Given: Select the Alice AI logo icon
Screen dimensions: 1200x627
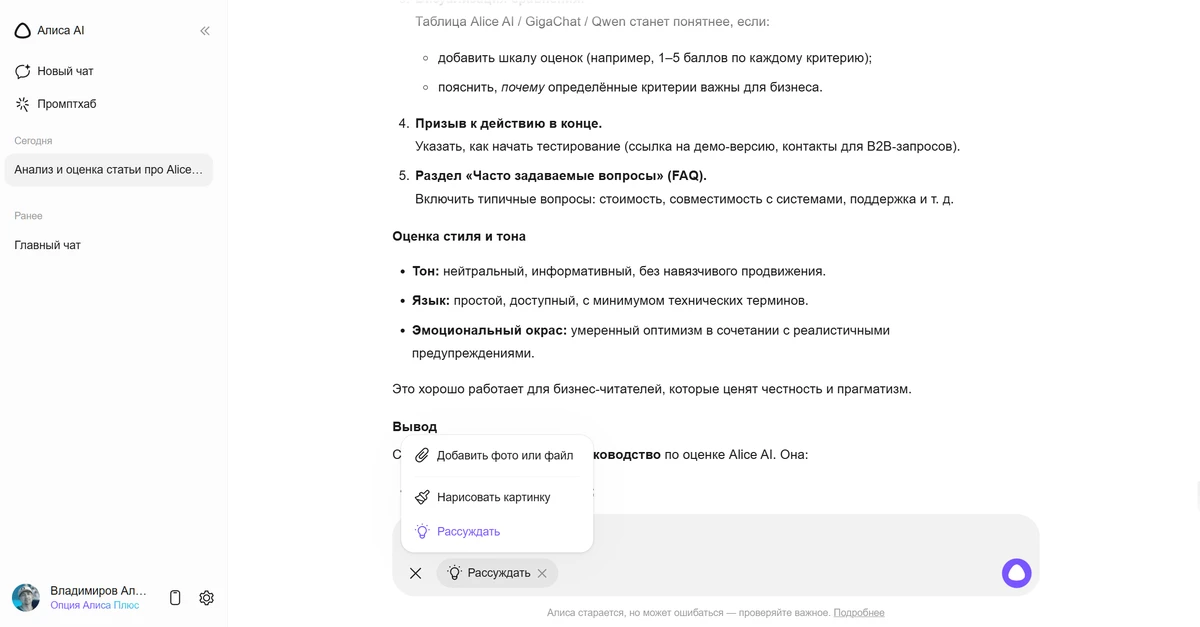Looking at the screenshot, I should pyautogui.click(x=22, y=30).
